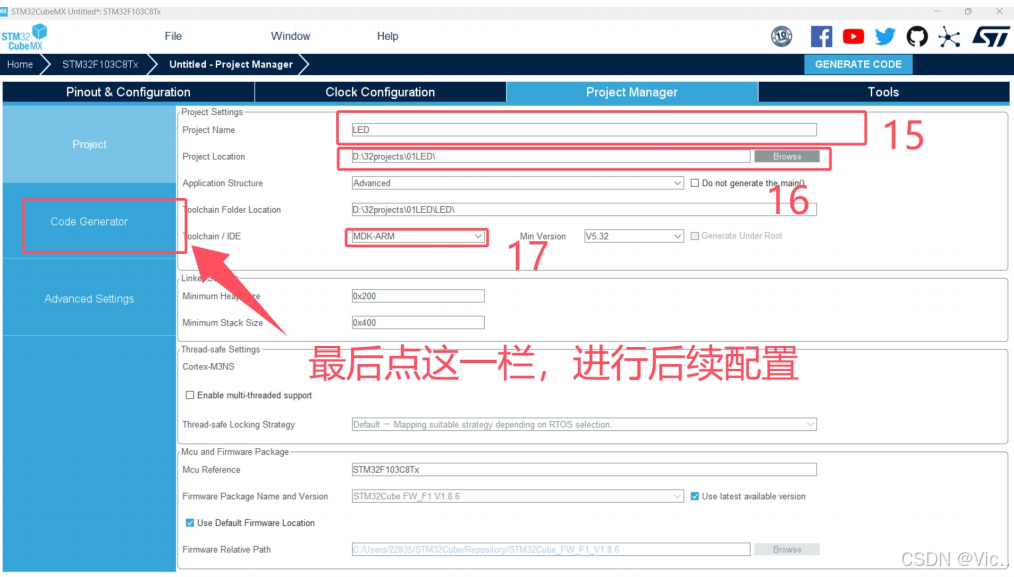The width and height of the screenshot is (1014, 577).
Task: Click Firmware Relative Path field
Action: (x=551, y=549)
